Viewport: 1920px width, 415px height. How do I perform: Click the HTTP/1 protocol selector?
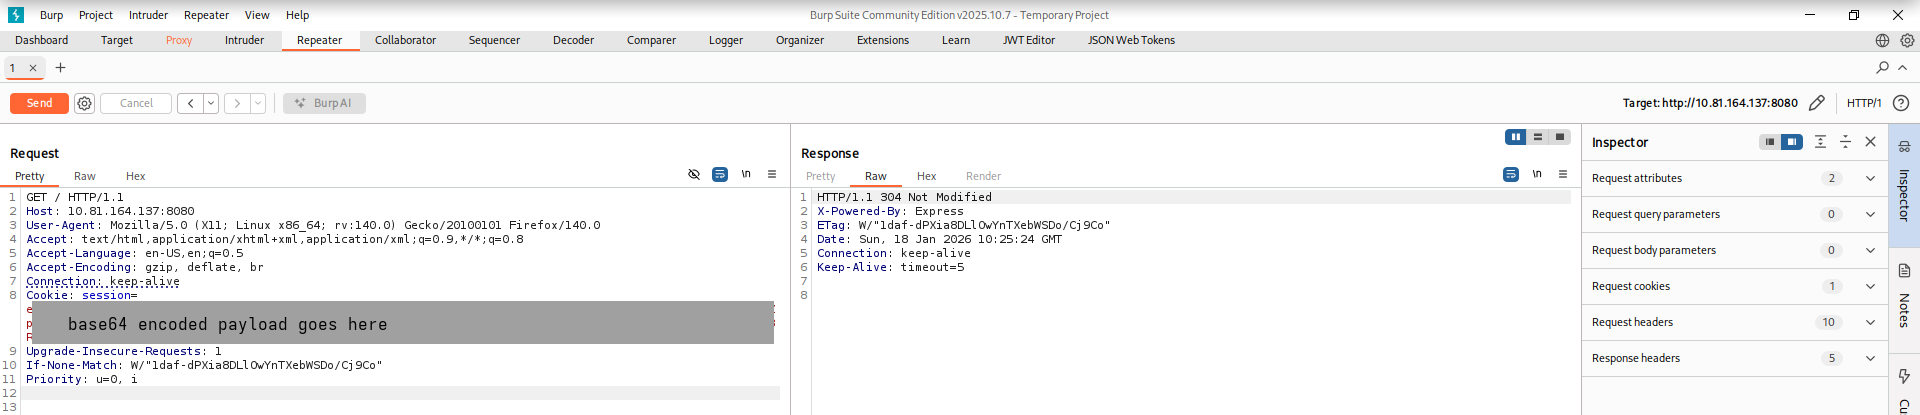point(1863,103)
